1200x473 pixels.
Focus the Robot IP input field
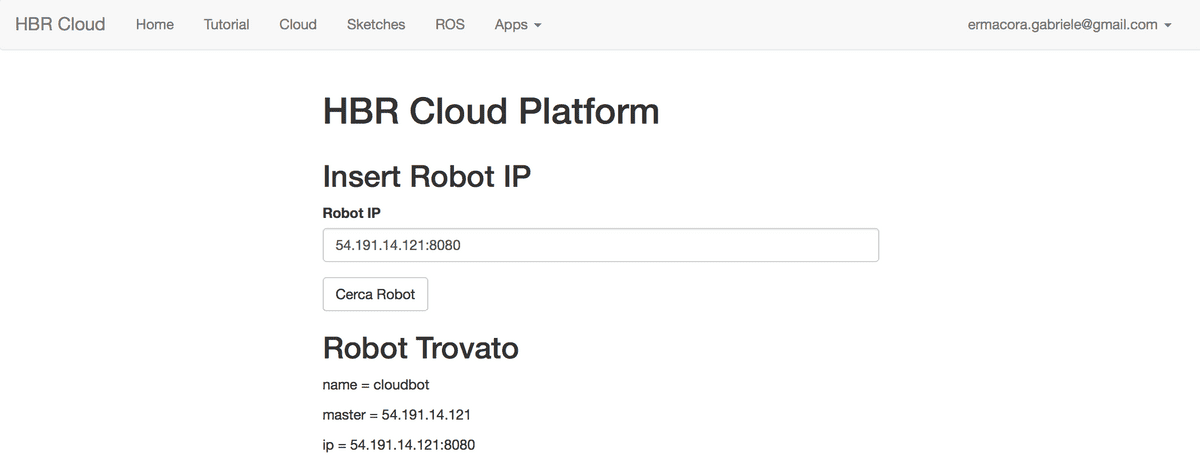point(600,245)
